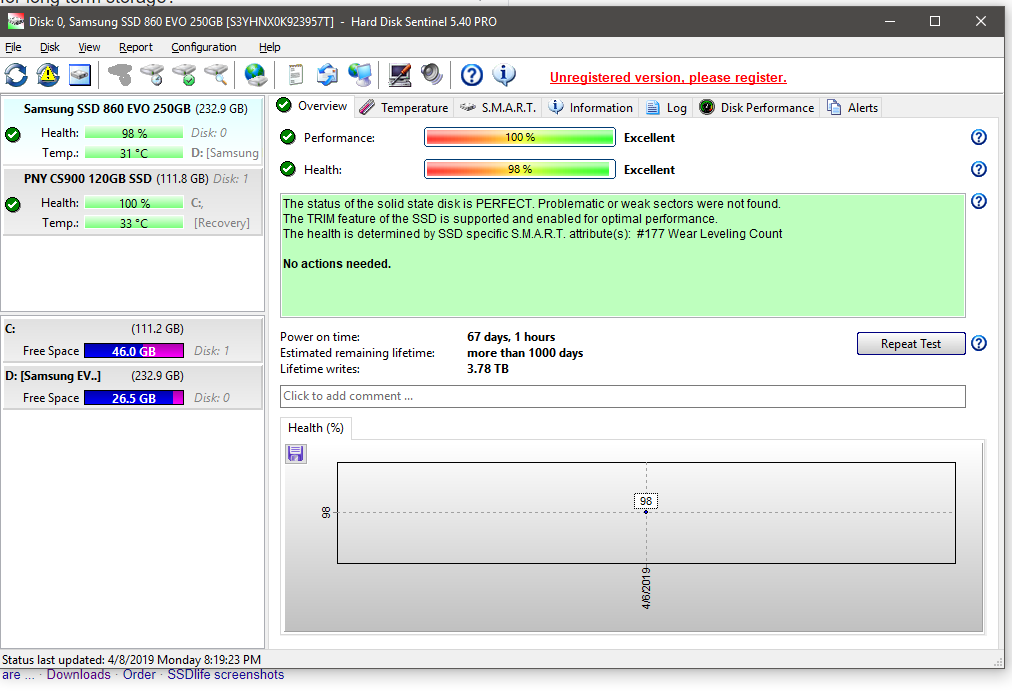Click the refresh with warning triangle icon
This screenshot has width=1012, height=691.
(48, 75)
